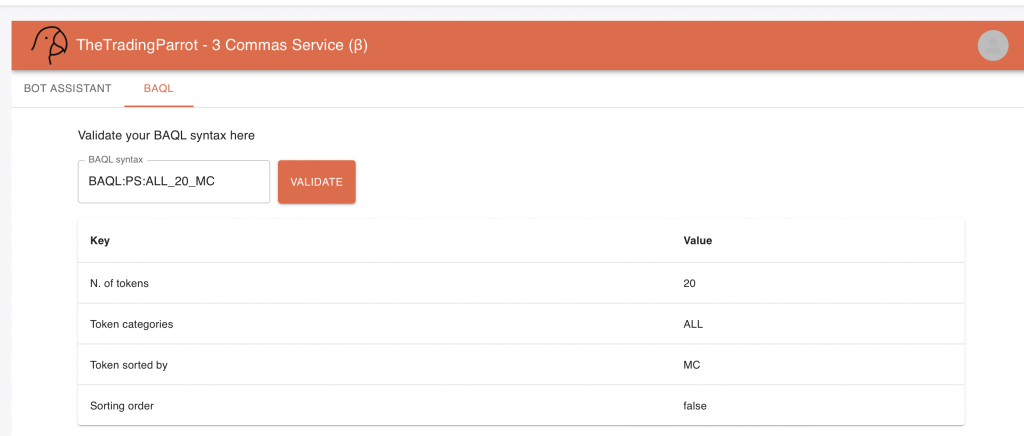Click the parrot logo icon
This screenshot has height=436, width=1024.
click(x=47, y=45)
